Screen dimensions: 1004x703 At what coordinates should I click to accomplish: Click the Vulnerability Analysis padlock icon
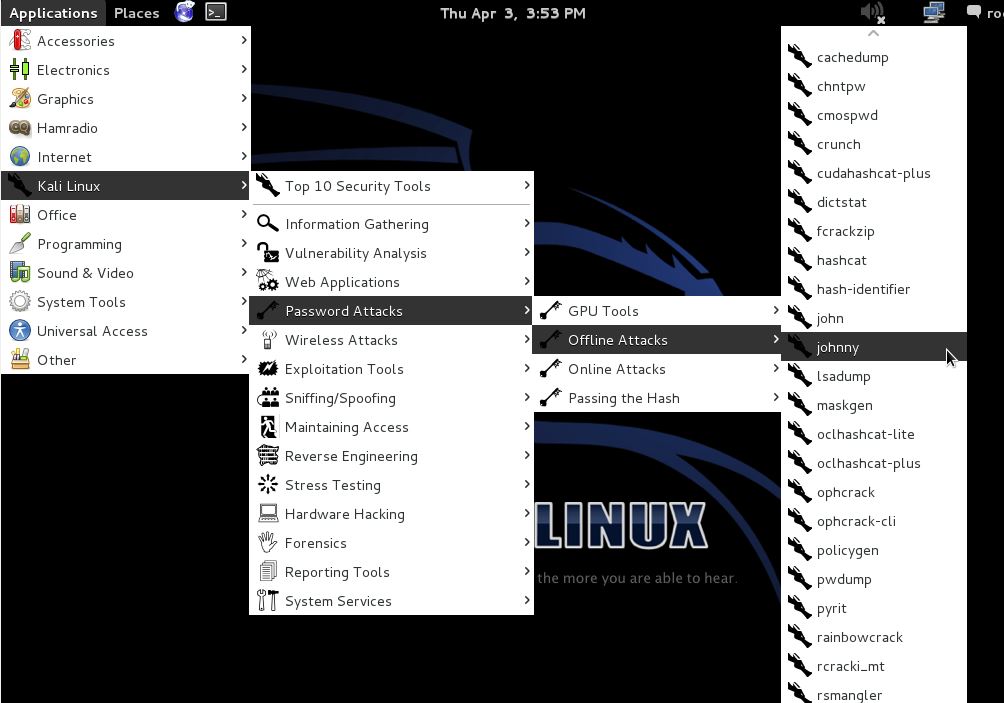268,252
